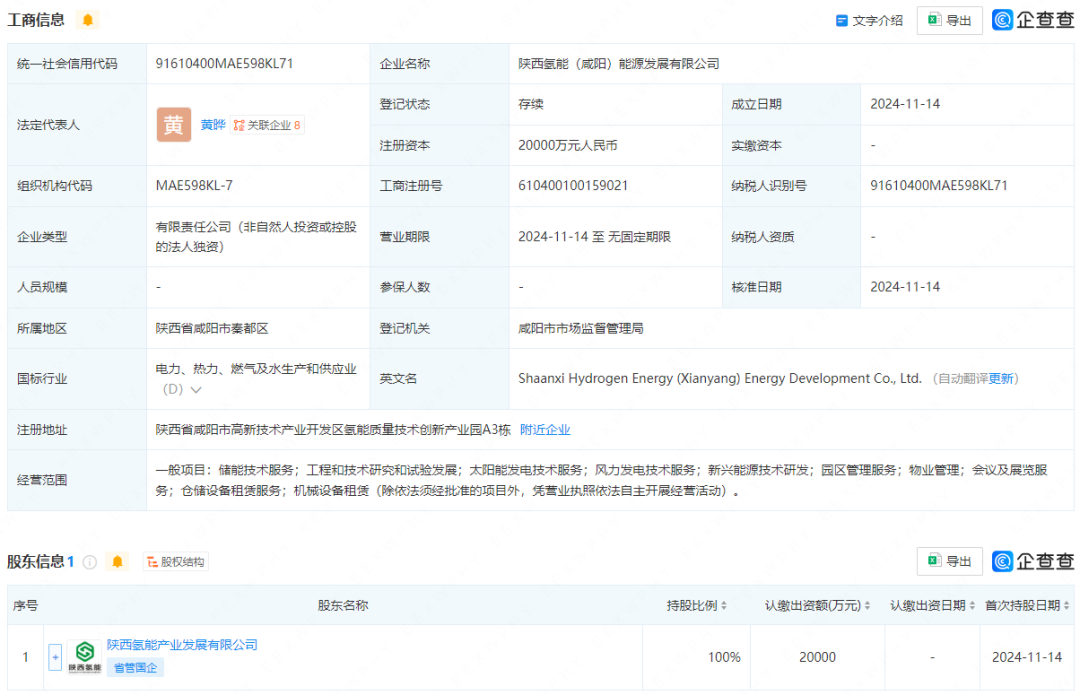The height and width of the screenshot is (695, 1080).
Task: Select 成立日期 value 2024-11-14
Action: [x=905, y=104]
